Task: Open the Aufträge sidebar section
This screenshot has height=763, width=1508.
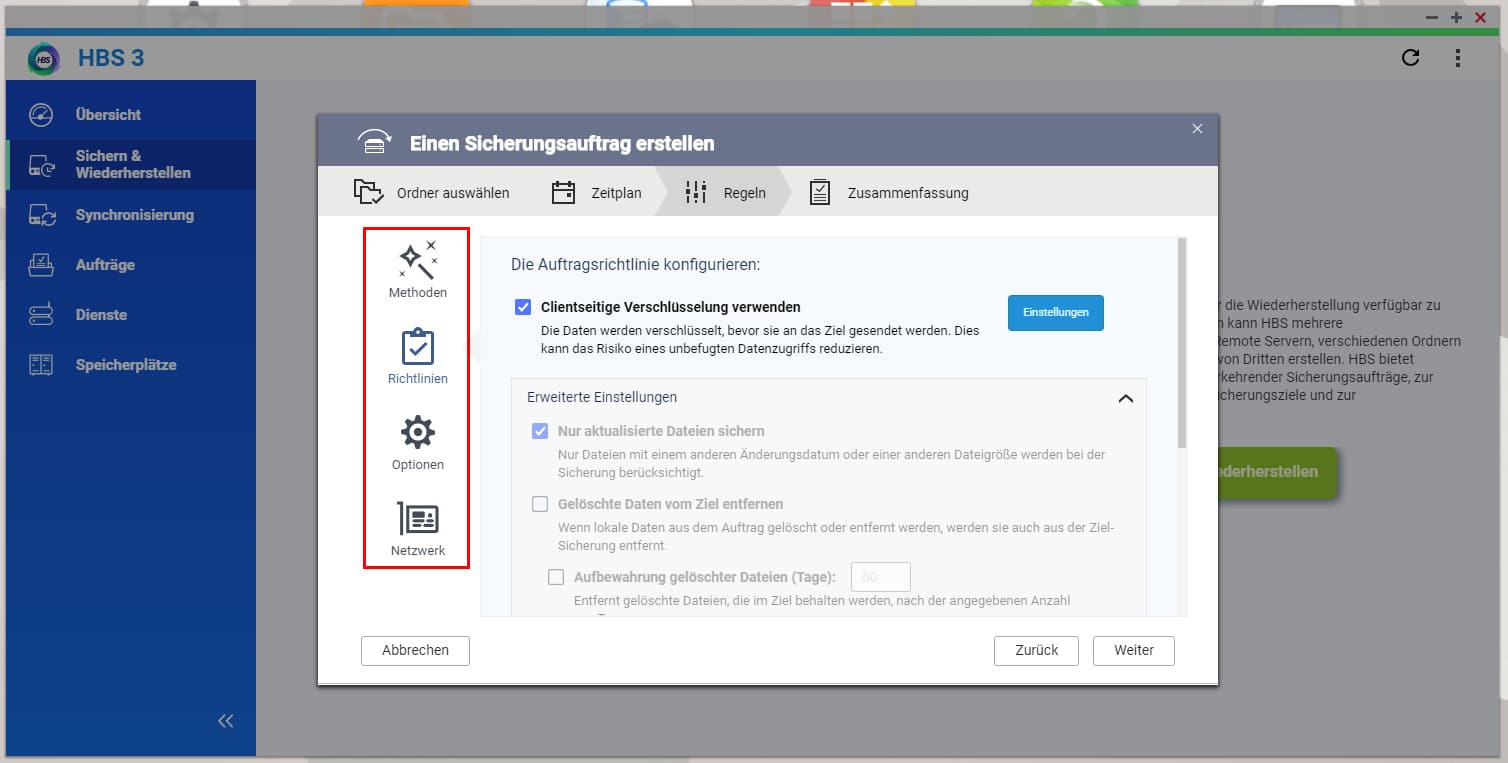Action: tap(131, 265)
